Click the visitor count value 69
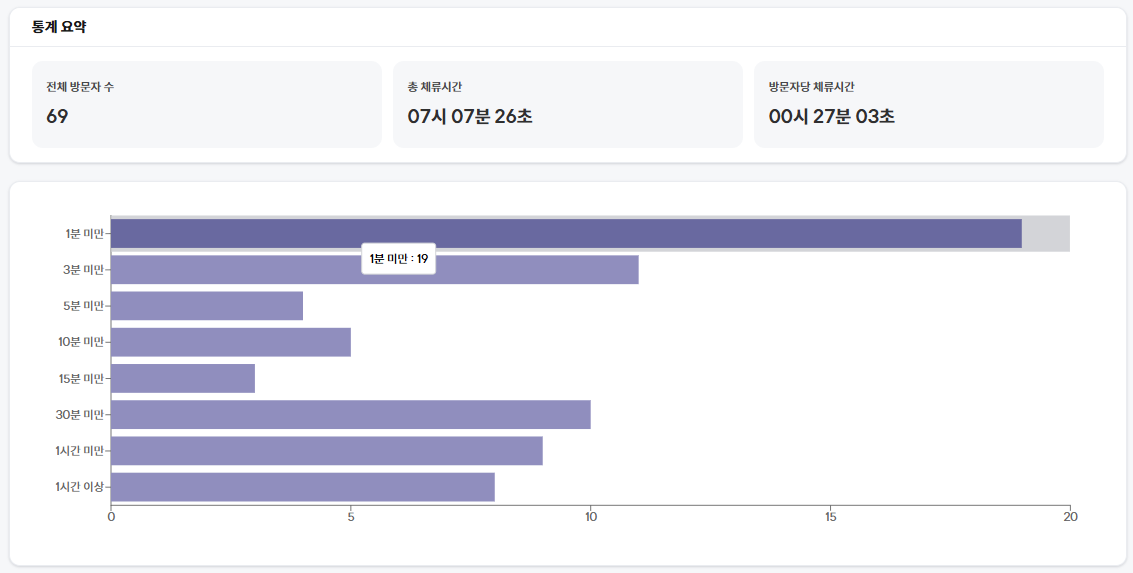 click(x=57, y=116)
